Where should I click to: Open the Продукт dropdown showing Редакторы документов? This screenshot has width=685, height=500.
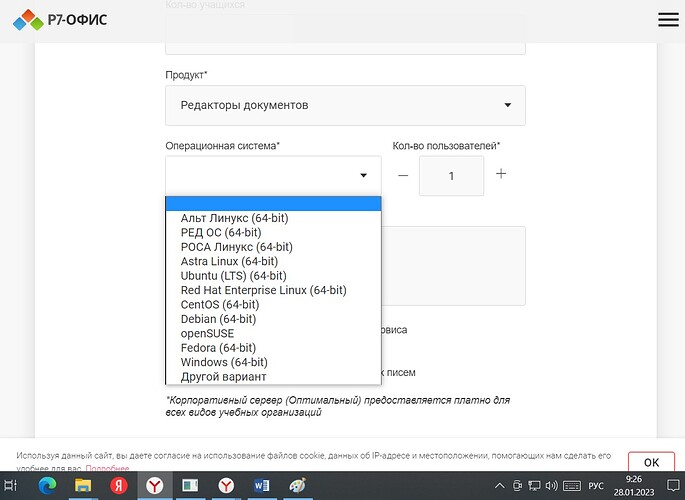click(345, 105)
